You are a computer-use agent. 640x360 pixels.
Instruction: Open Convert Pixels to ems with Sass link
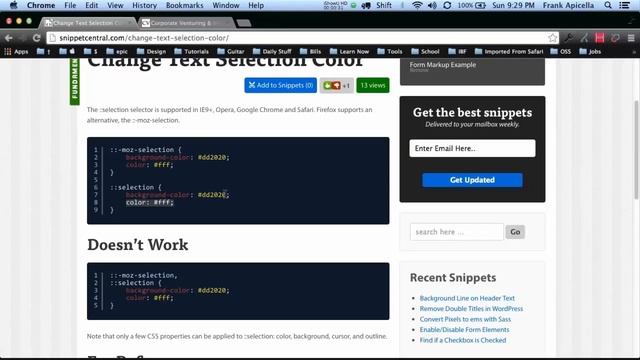coord(465,319)
